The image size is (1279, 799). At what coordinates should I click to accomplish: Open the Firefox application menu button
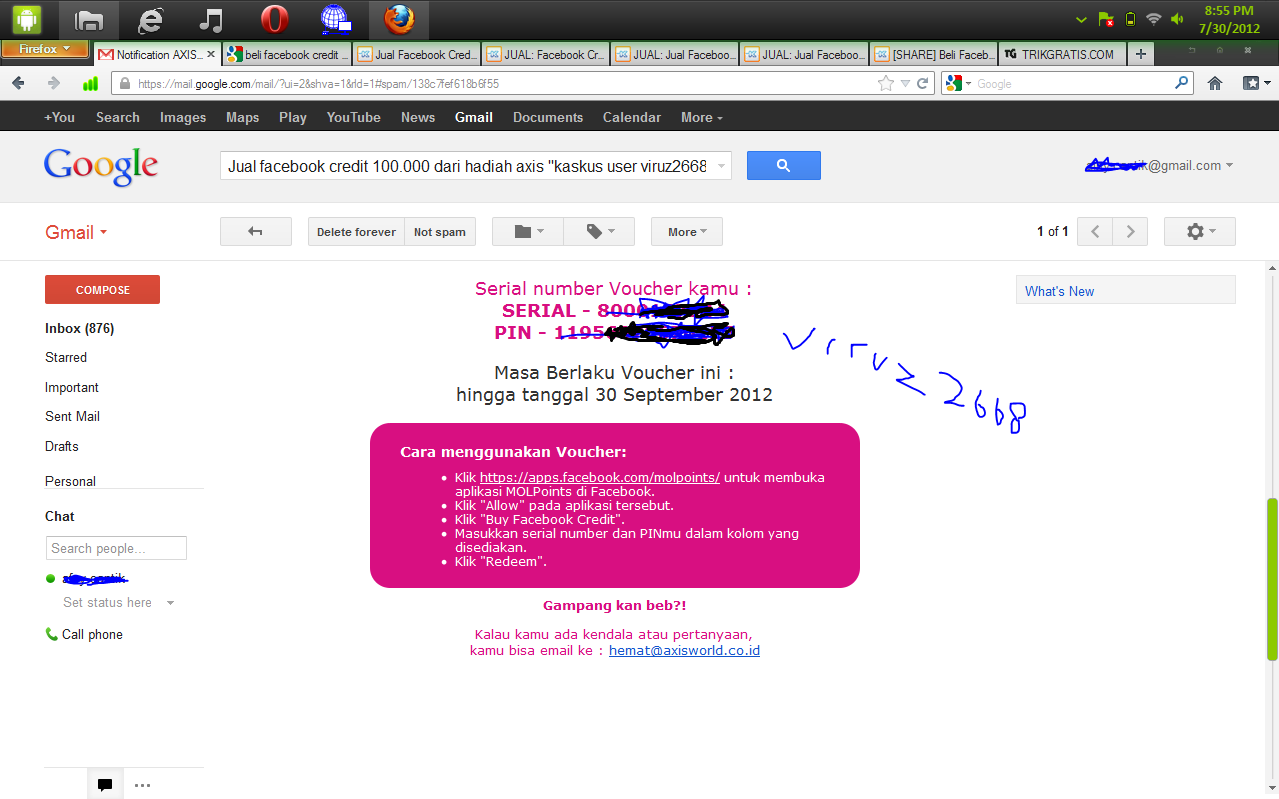pos(44,49)
